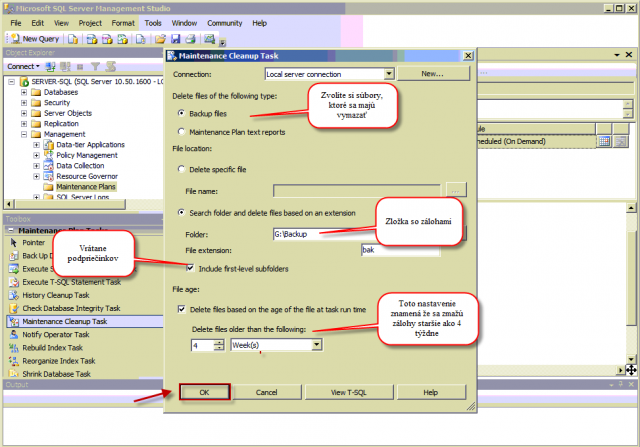
Task: Collapse the Maintenance Plan Tasks toolbox group
Action: point(11,230)
